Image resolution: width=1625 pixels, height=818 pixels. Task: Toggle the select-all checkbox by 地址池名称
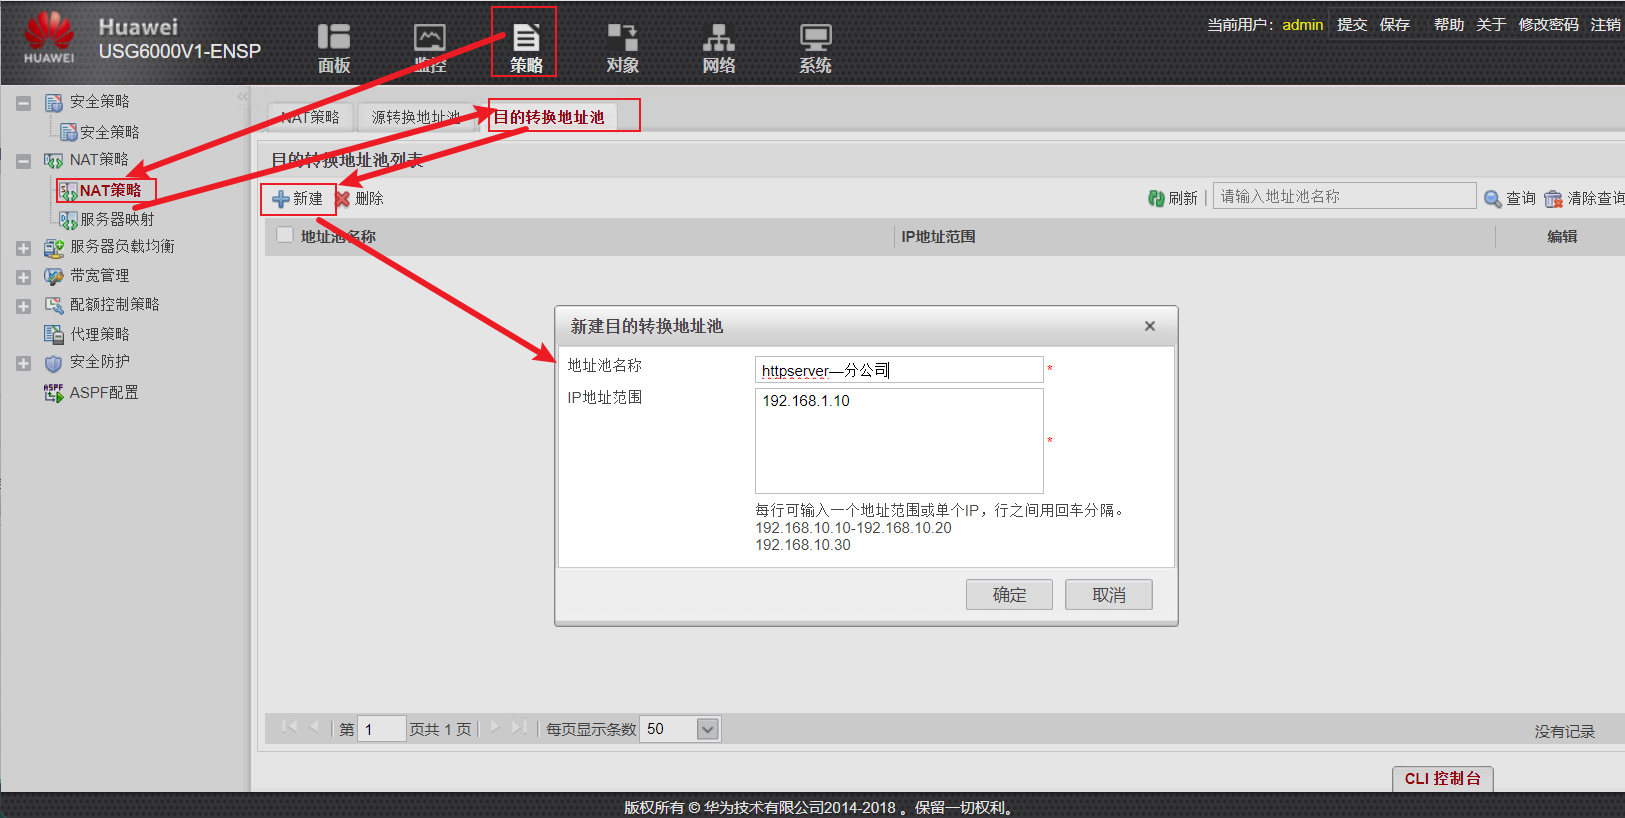285,235
